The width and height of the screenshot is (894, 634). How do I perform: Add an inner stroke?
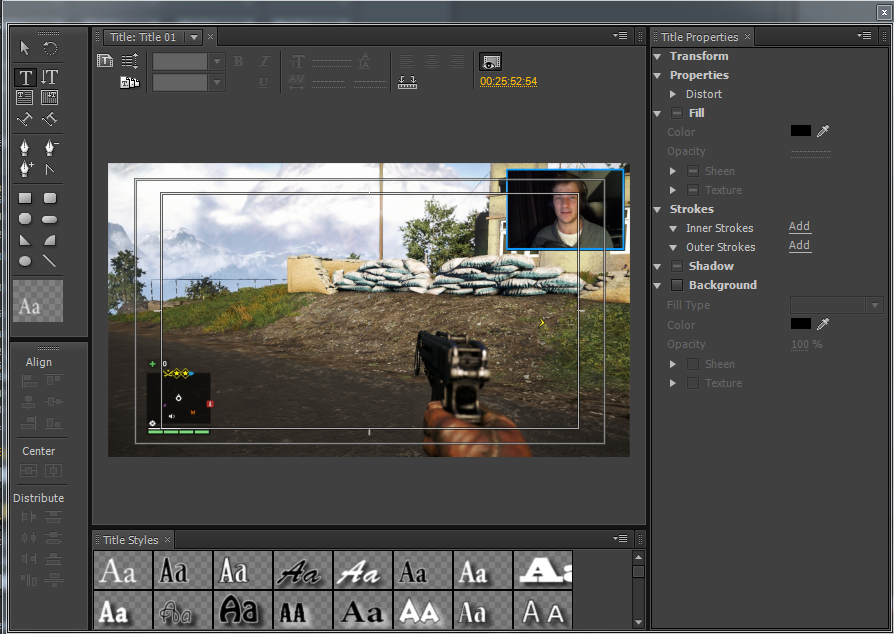[x=799, y=227]
